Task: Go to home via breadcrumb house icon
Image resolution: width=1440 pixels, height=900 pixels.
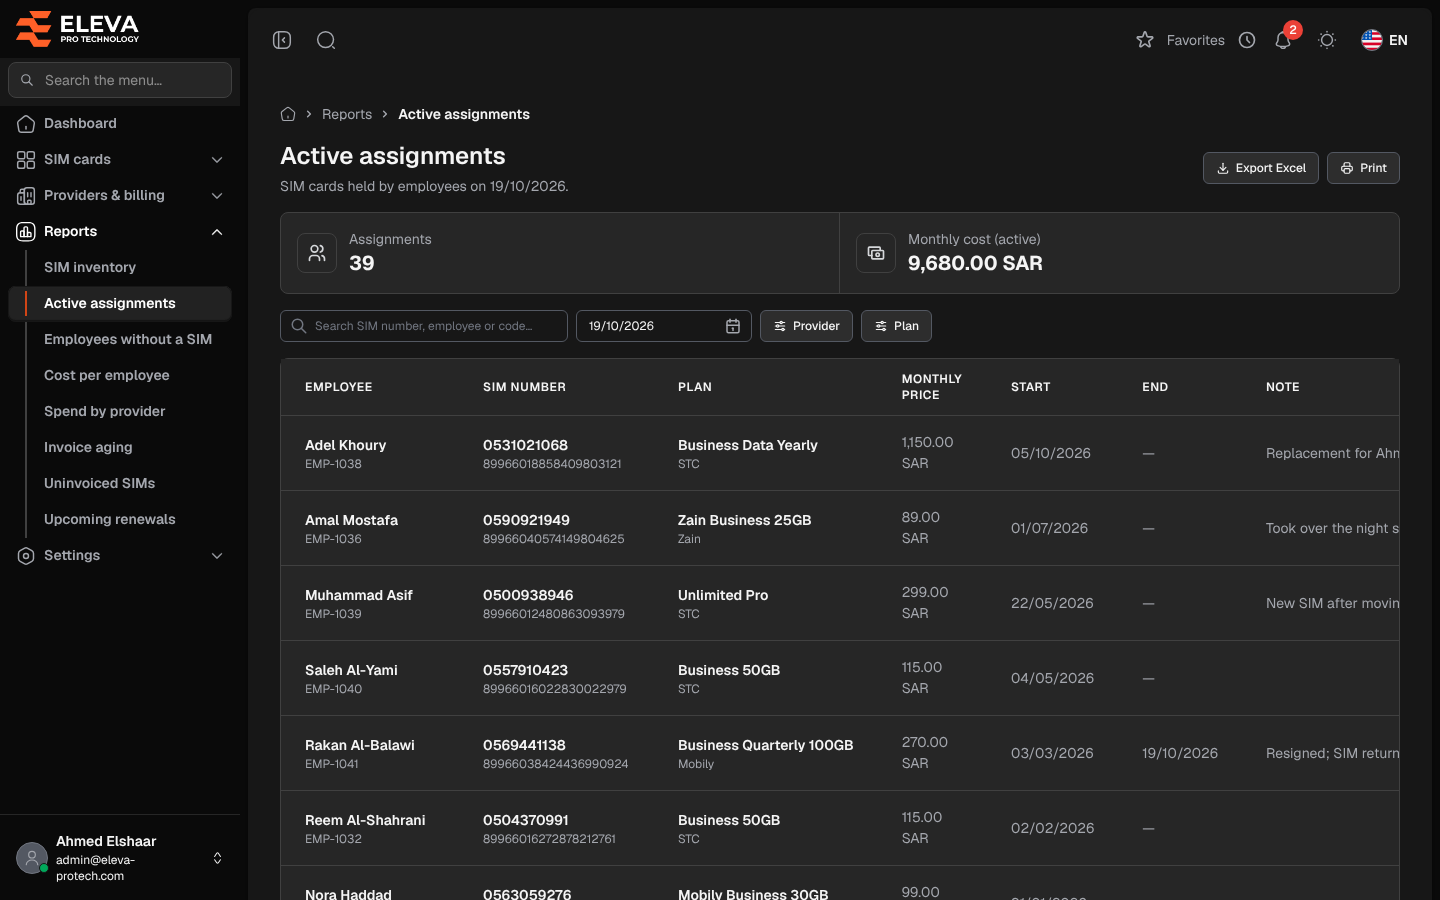Action: tap(288, 114)
